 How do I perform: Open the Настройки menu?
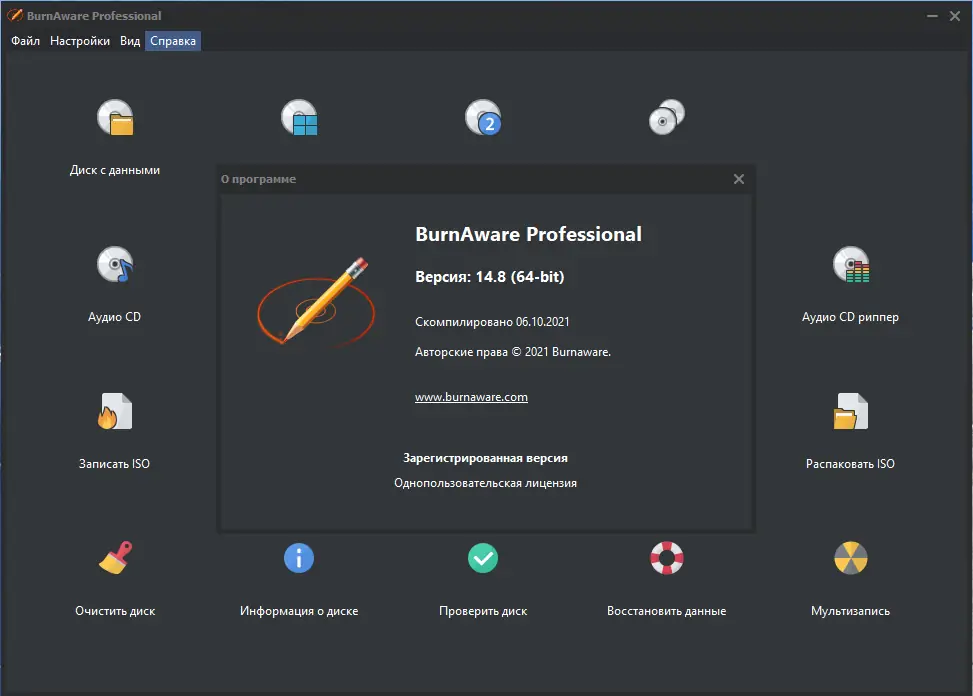(x=79, y=41)
